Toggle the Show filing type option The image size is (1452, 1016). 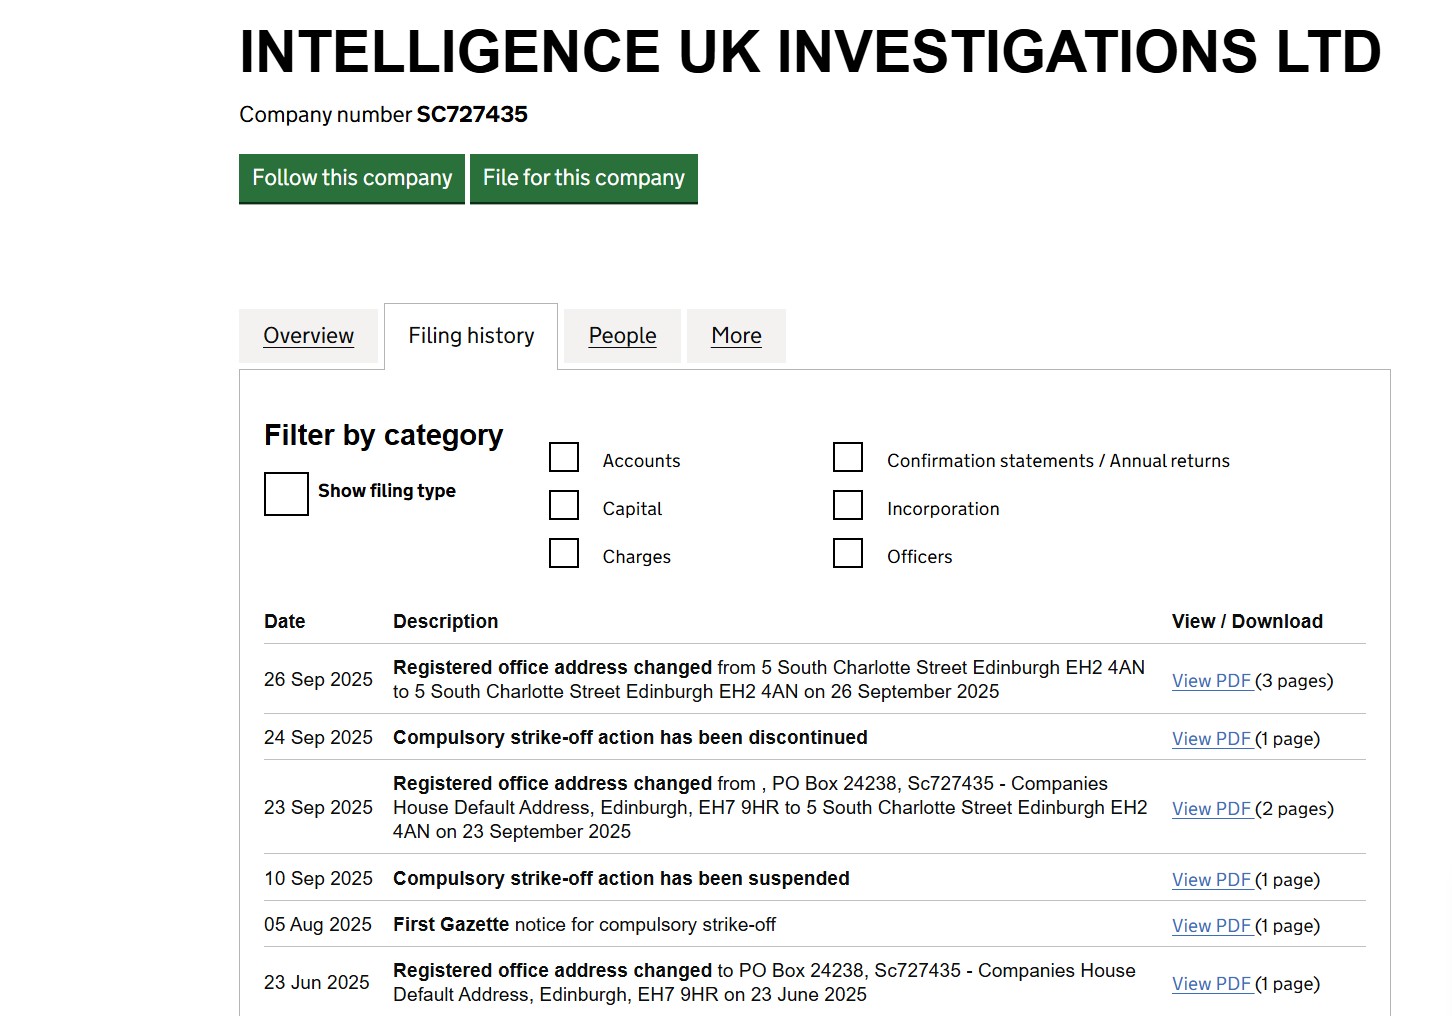[x=285, y=493]
